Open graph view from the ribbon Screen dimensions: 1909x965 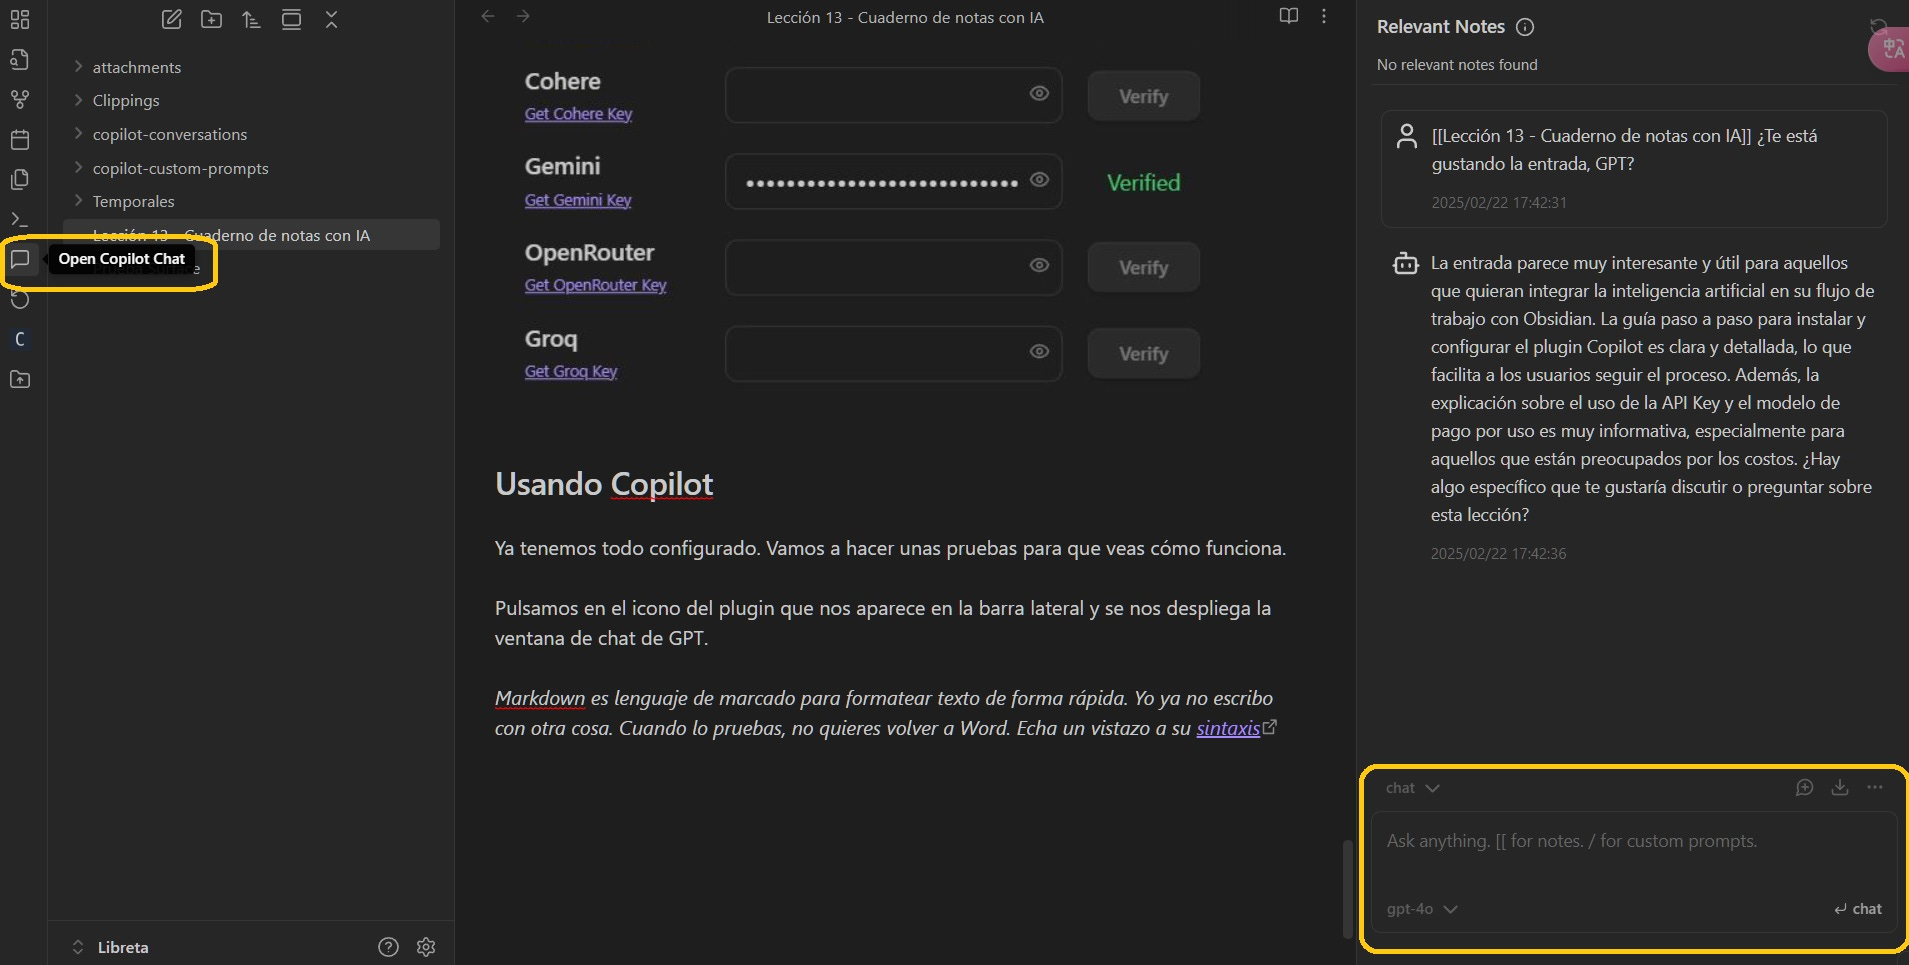(20, 99)
